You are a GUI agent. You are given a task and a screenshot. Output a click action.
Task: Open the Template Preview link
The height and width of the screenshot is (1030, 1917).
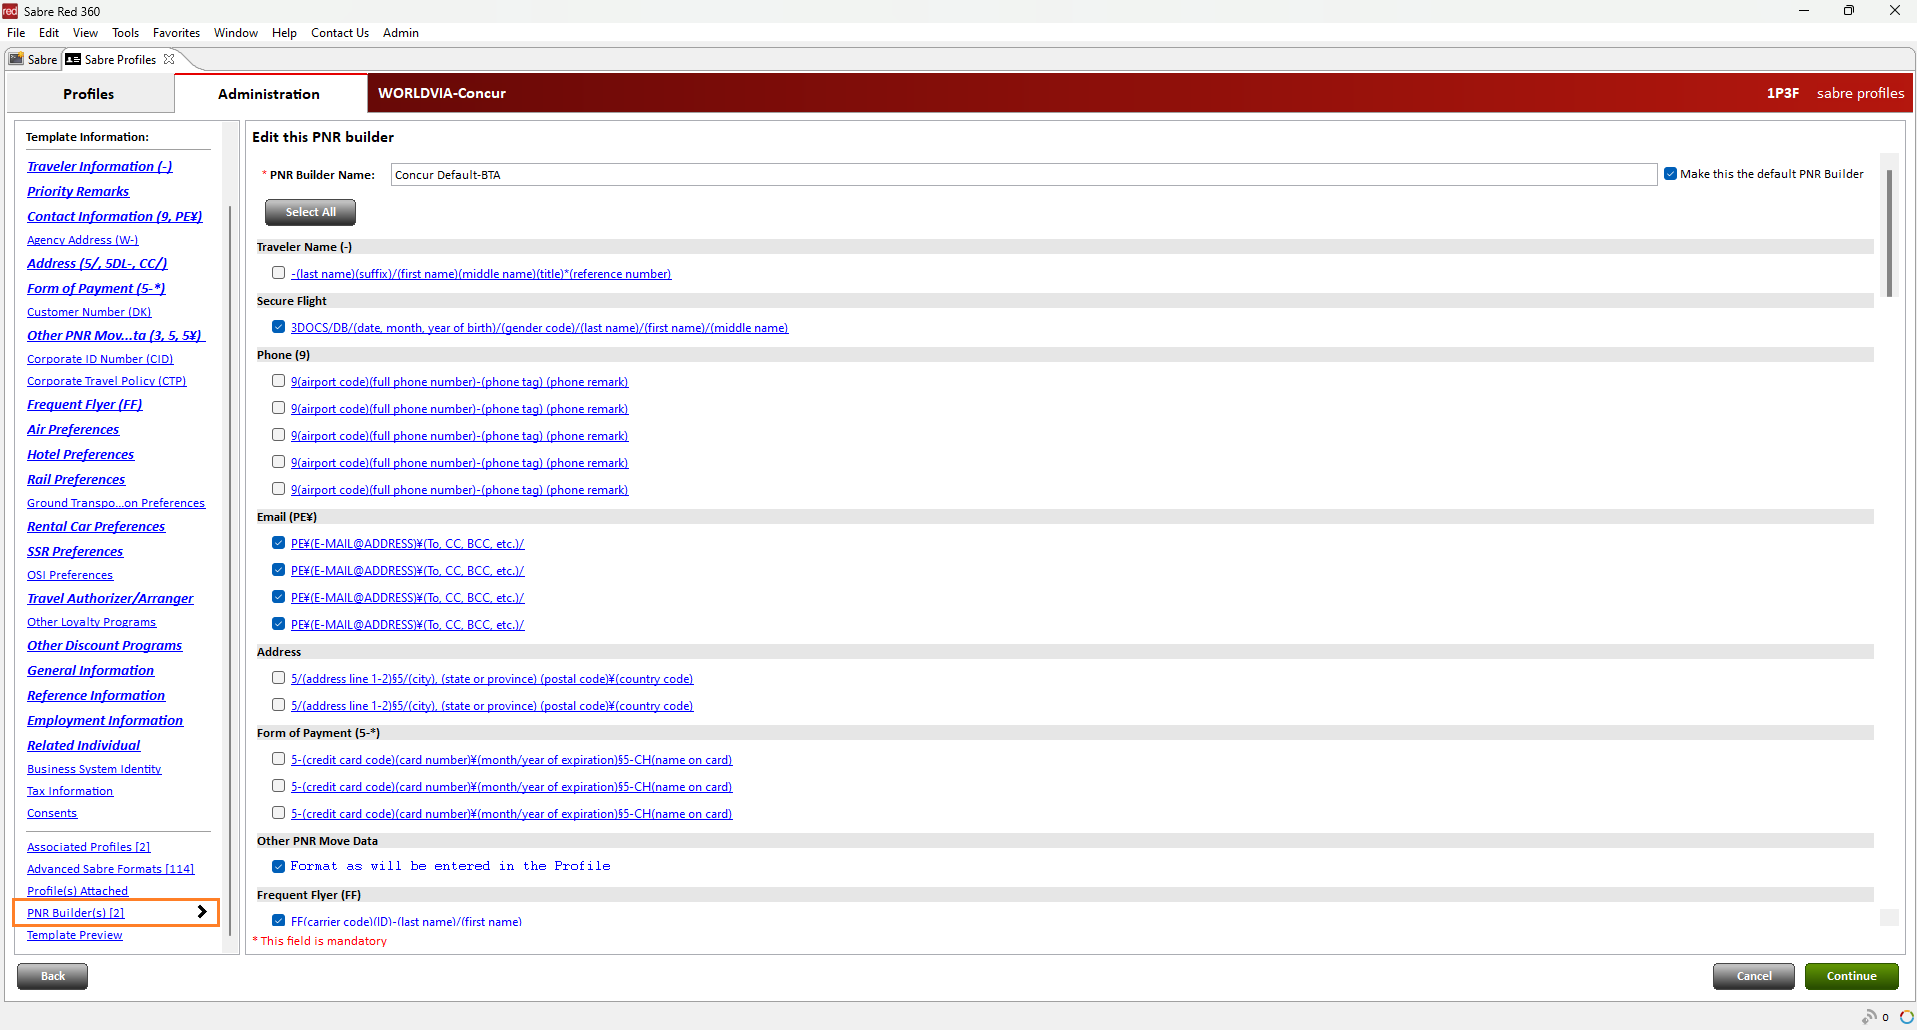(x=74, y=935)
